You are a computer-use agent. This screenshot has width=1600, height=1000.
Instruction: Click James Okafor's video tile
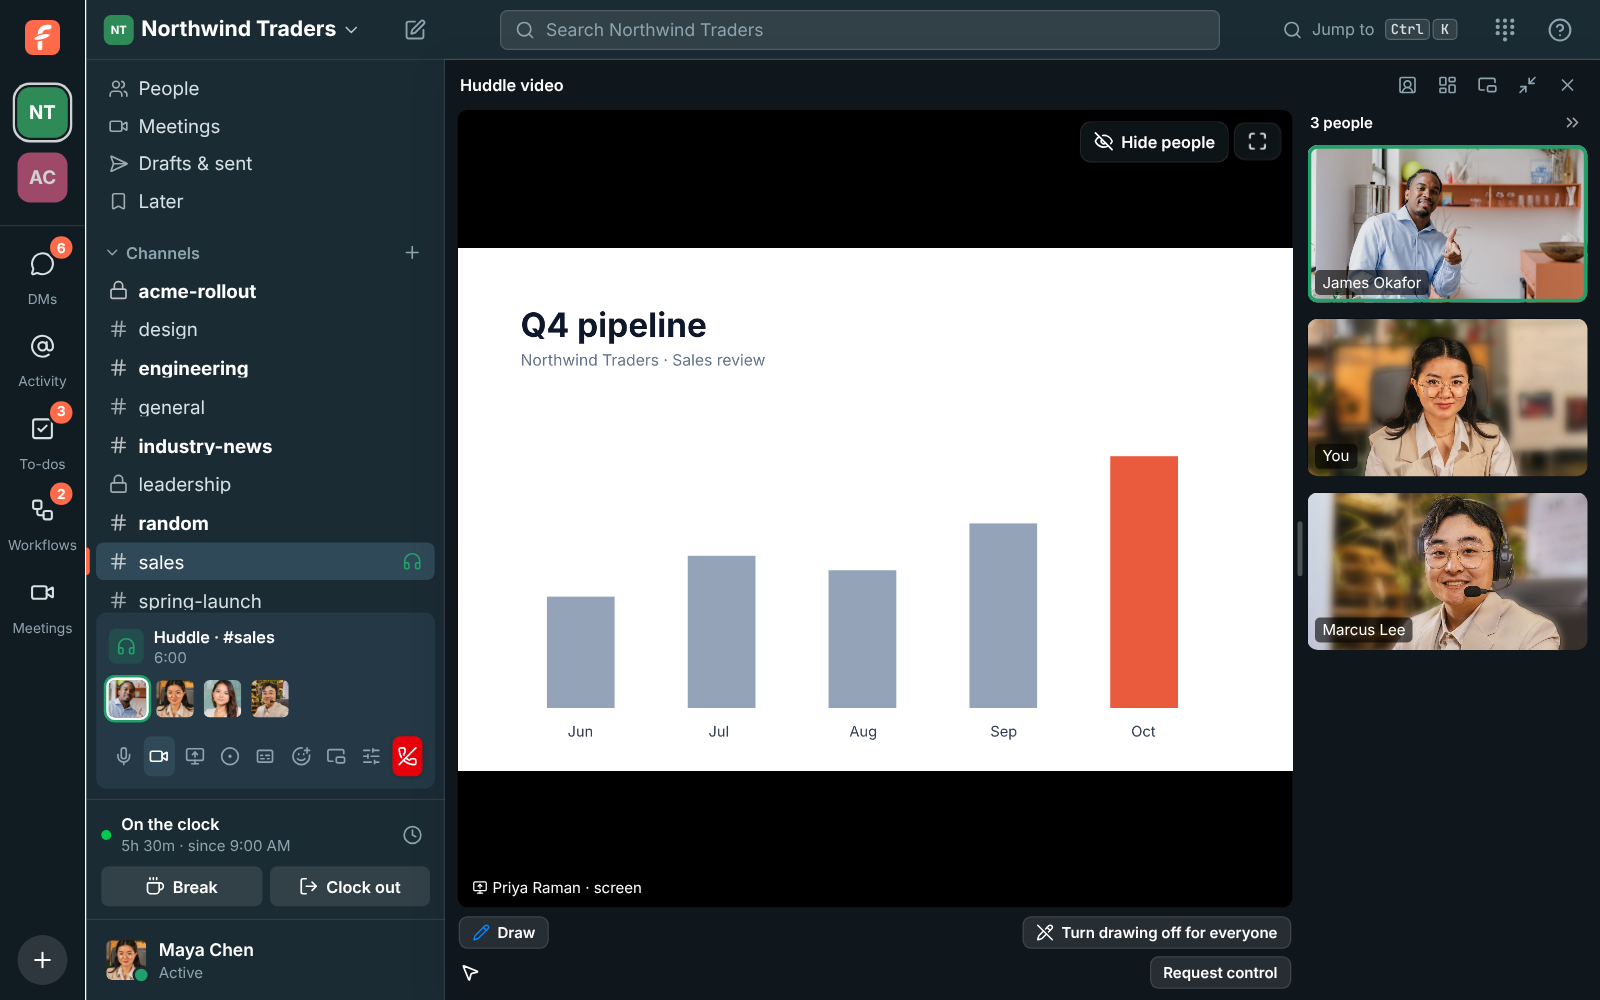[x=1447, y=224]
